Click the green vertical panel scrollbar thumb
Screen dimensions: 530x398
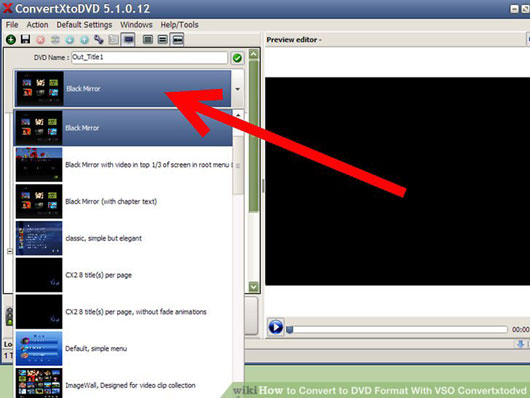pos(254,136)
